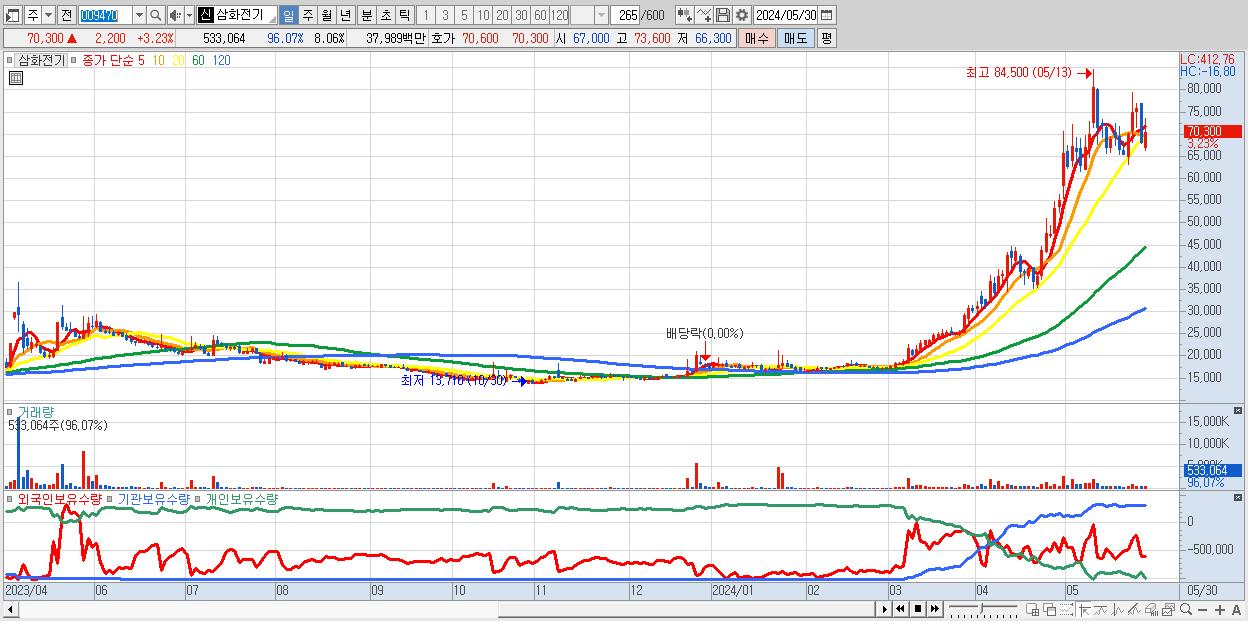Open the calendar date picker icon
This screenshot has height=621, width=1248.
click(x=826, y=15)
